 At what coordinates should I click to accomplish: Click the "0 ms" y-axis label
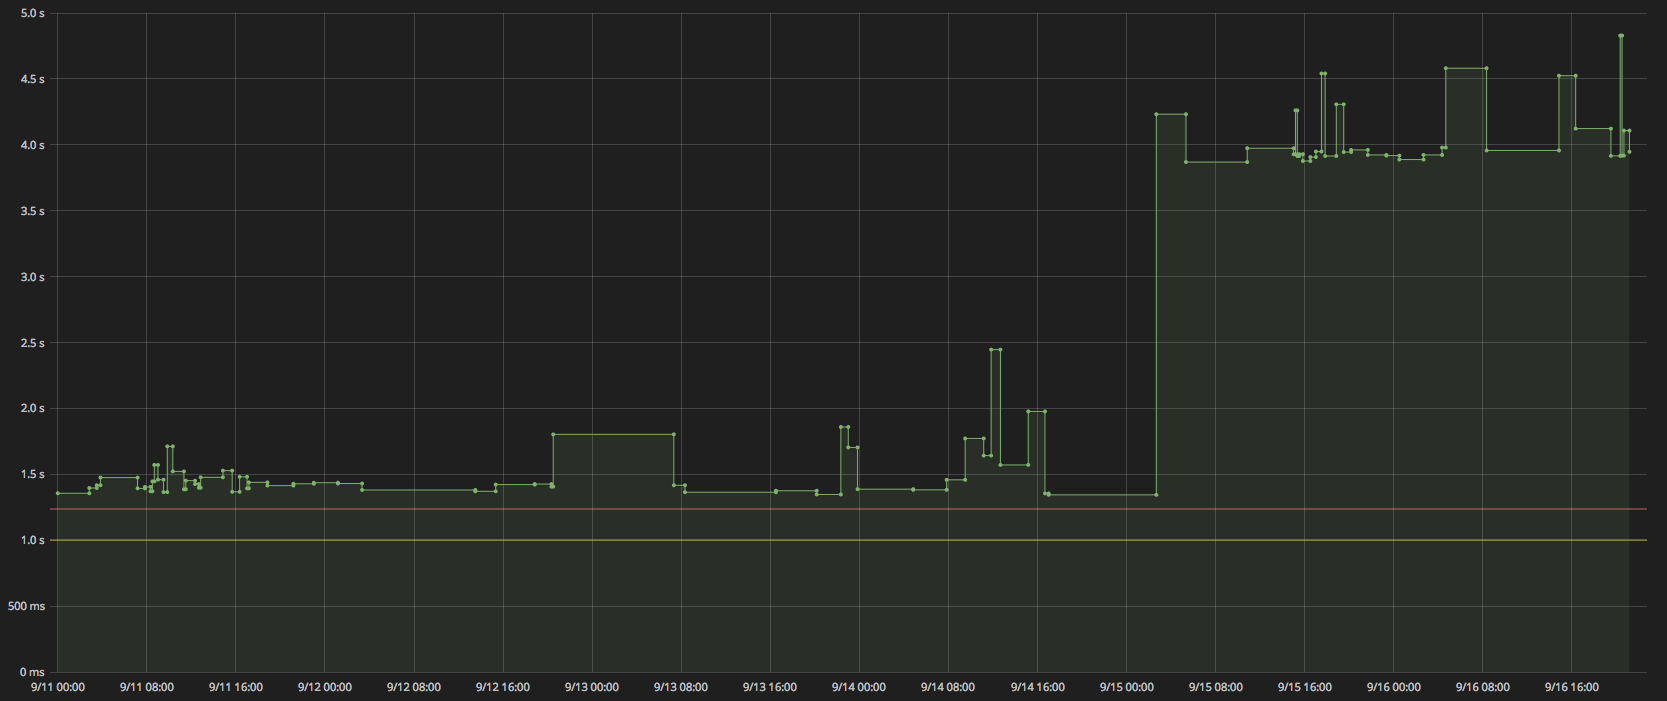[33, 672]
